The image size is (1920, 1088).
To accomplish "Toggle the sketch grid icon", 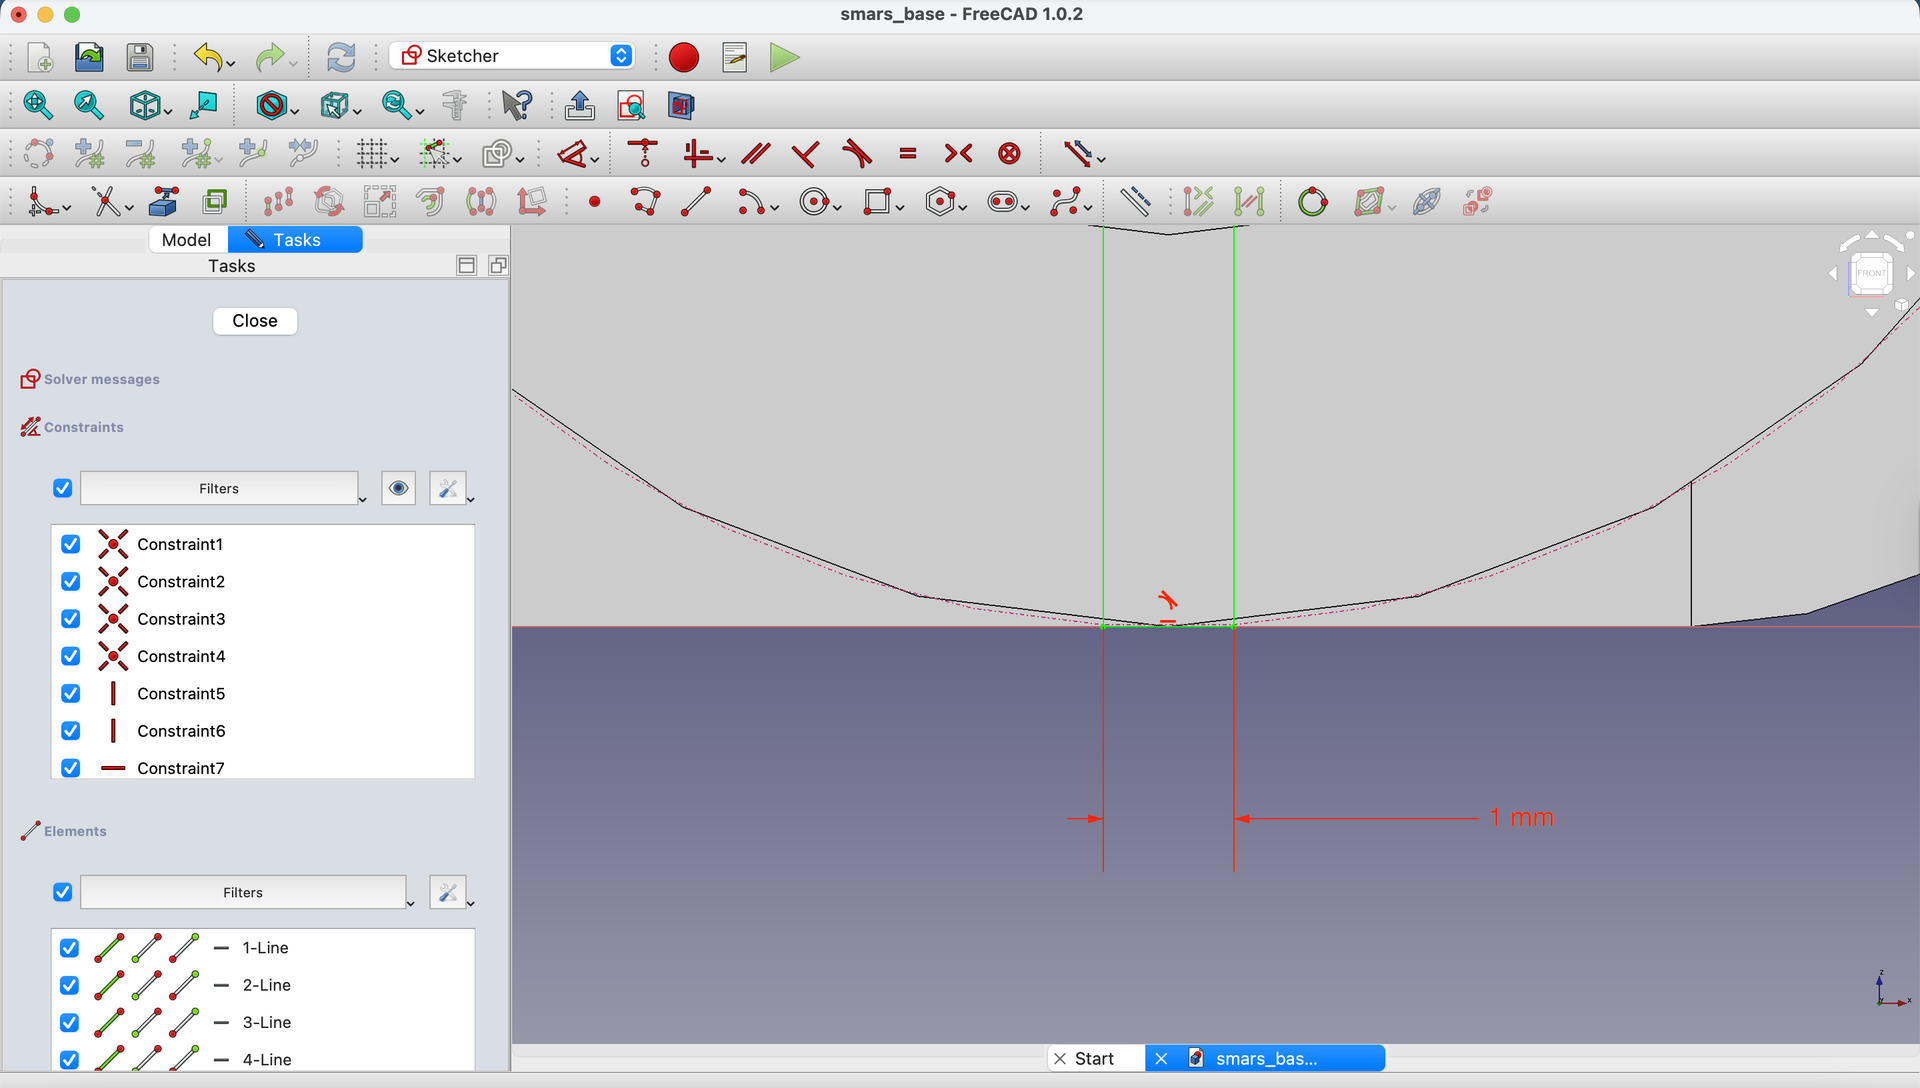I will point(372,153).
